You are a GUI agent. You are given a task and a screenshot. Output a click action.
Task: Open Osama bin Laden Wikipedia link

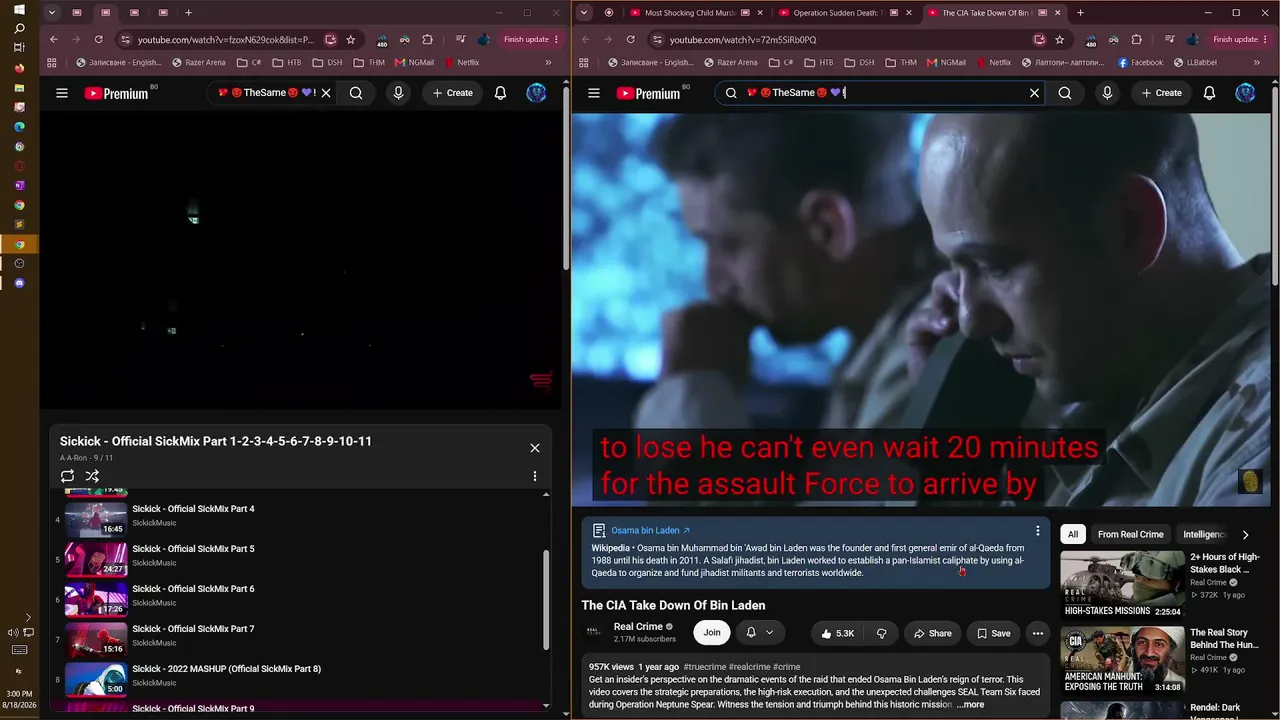(x=650, y=530)
